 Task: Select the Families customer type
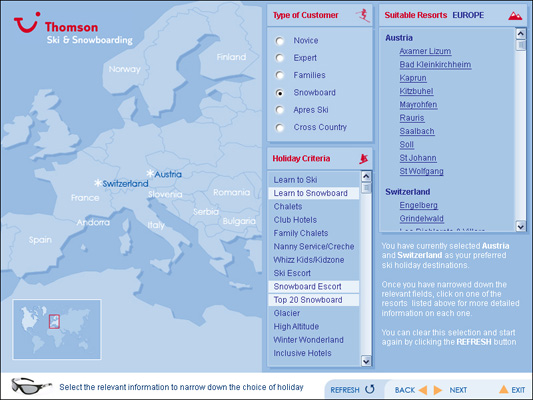coord(280,75)
